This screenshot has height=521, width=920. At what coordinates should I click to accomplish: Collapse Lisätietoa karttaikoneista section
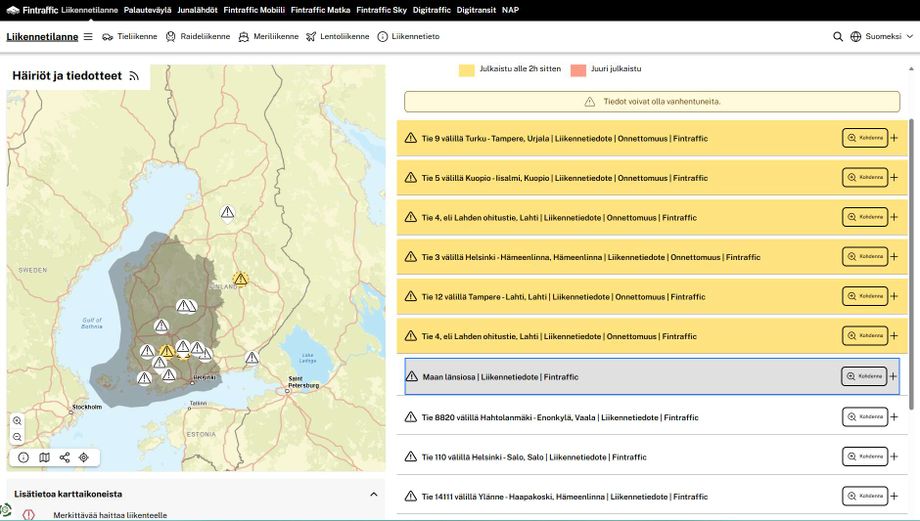pyautogui.click(x=374, y=494)
